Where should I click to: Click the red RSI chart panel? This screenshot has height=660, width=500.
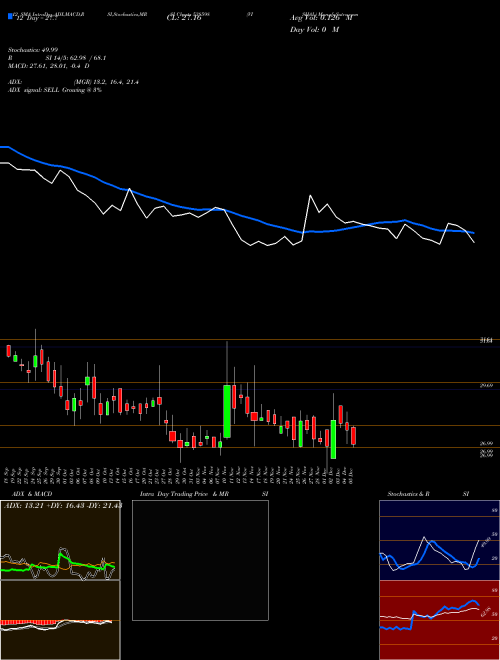438,620
